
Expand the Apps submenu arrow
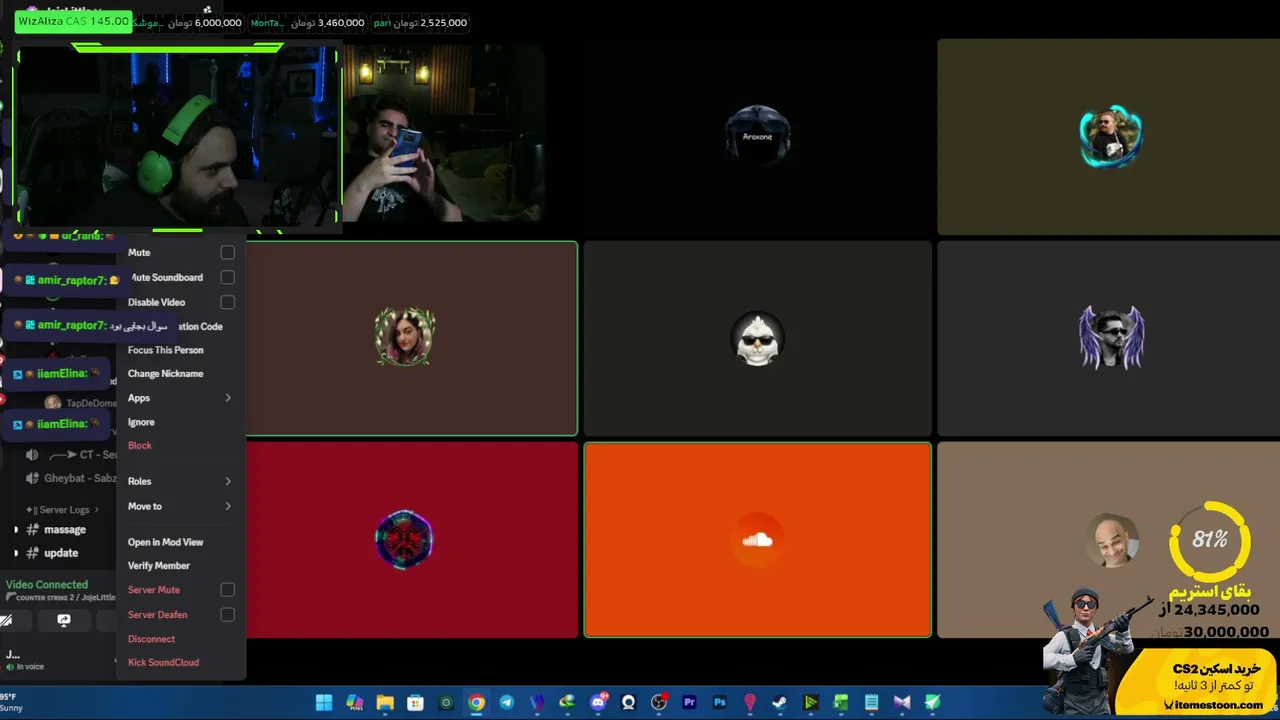click(228, 398)
